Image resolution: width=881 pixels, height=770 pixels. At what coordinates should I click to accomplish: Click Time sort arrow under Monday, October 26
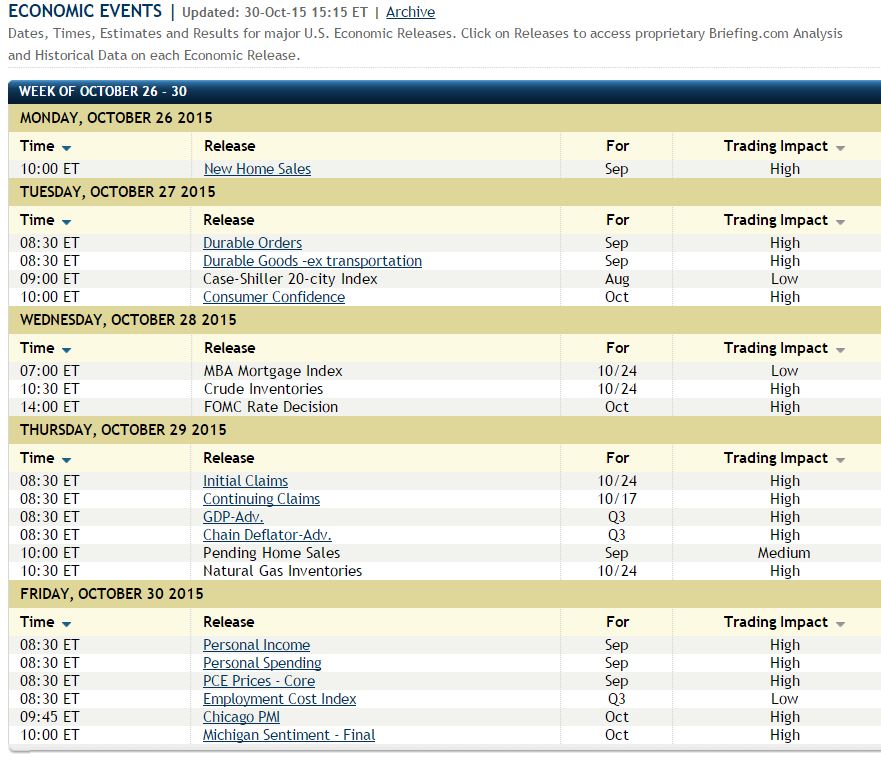[66, 148]
